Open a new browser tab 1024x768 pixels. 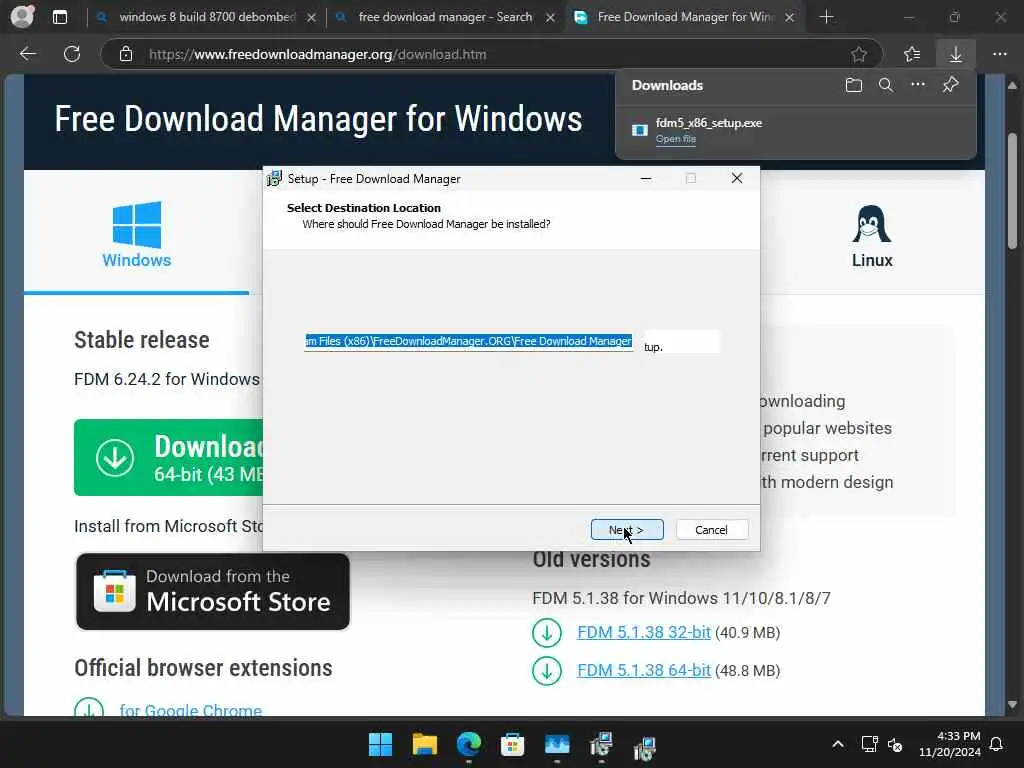point(826,17)
